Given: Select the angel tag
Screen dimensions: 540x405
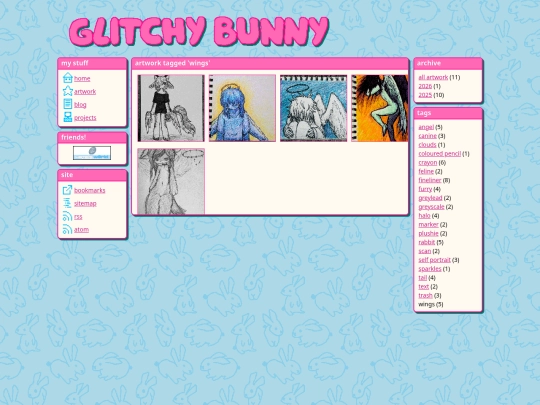Looking at the screenshot, I should pyautogui.click(x=426, y=127).
